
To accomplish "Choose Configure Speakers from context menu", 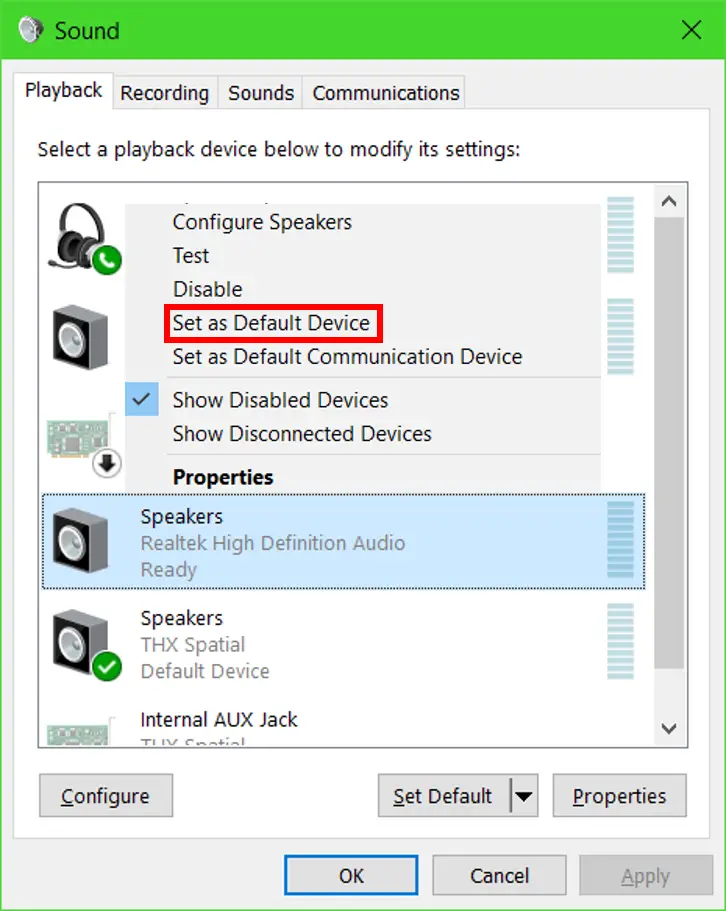I will [x=363, y=222].
